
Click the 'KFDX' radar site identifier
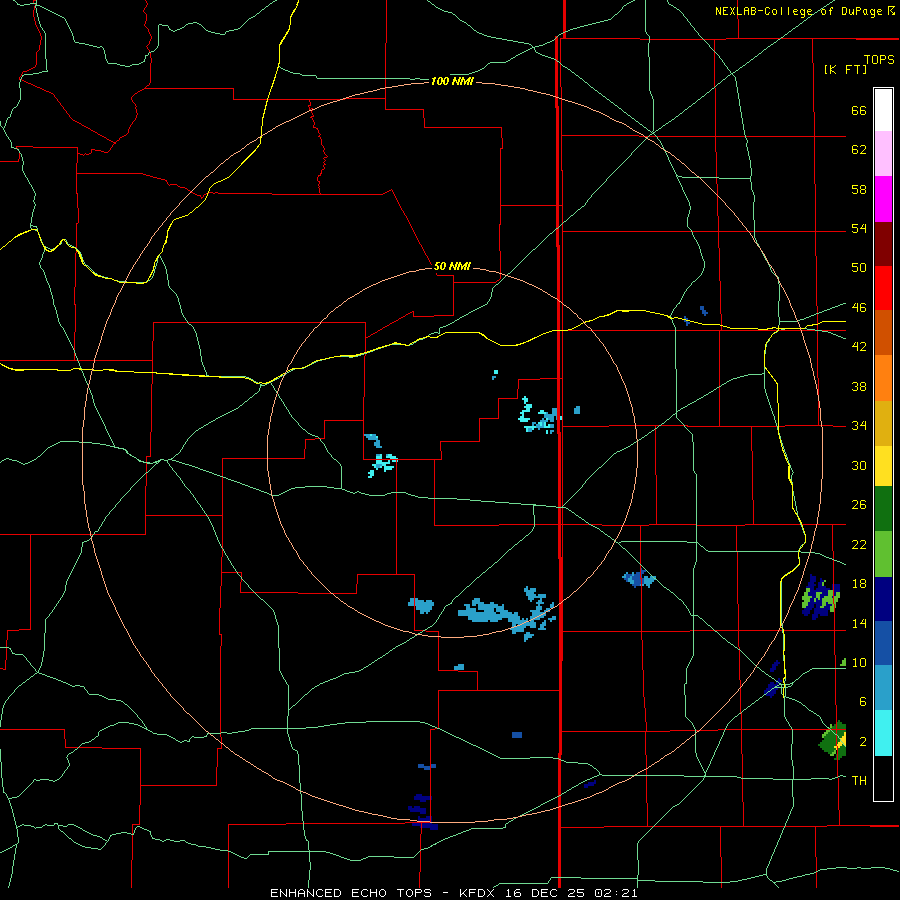[x=478, y=893]
